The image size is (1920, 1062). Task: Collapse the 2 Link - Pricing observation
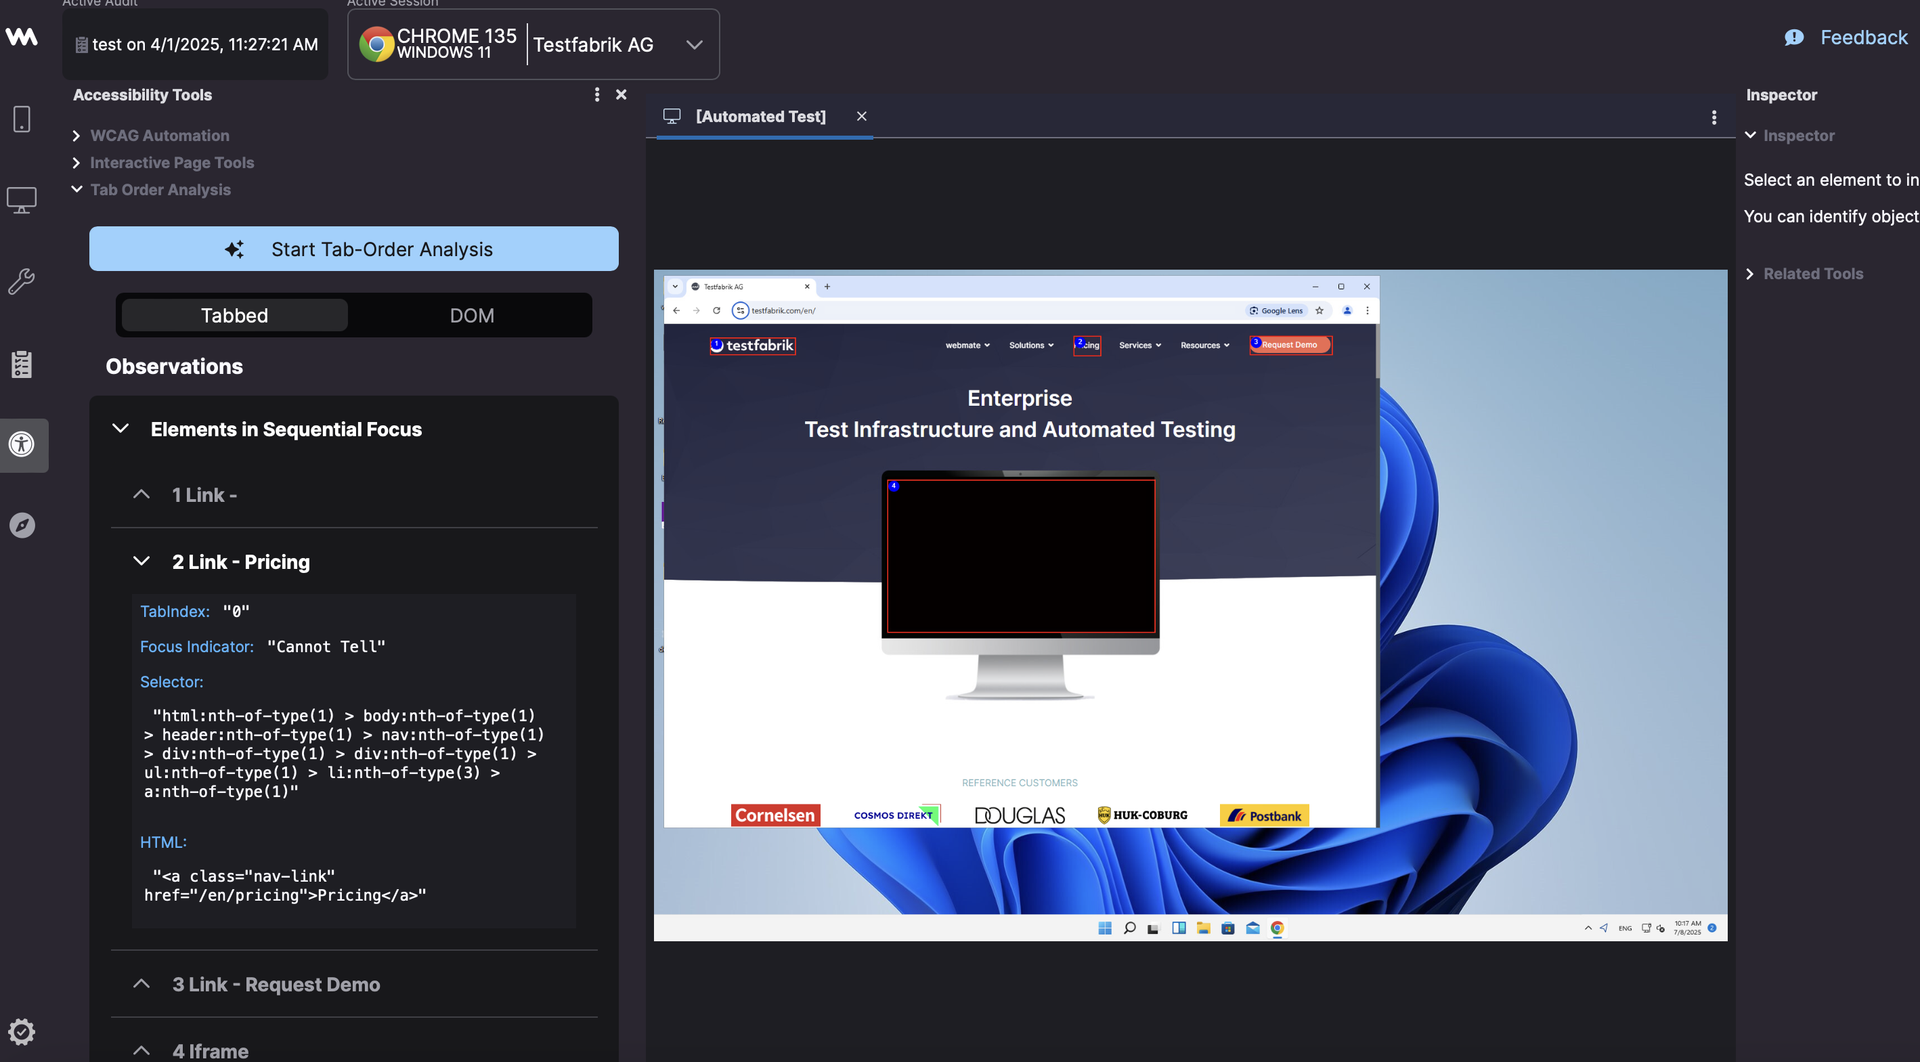141,562
